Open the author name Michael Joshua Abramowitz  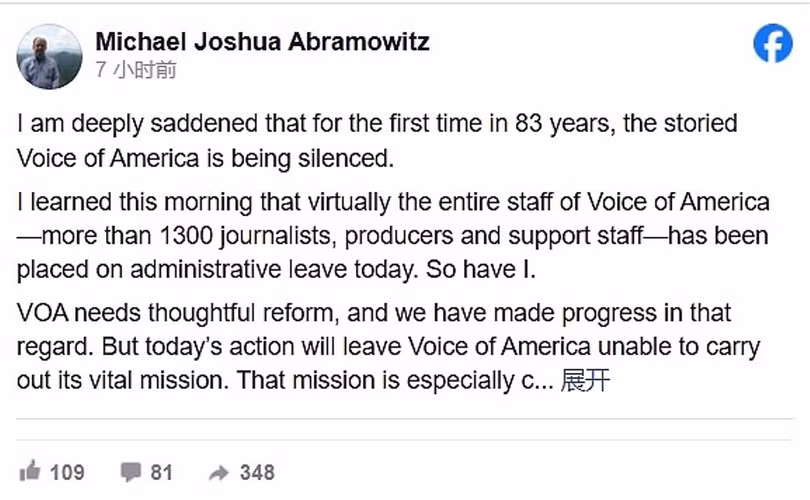[x=262, y=42]
